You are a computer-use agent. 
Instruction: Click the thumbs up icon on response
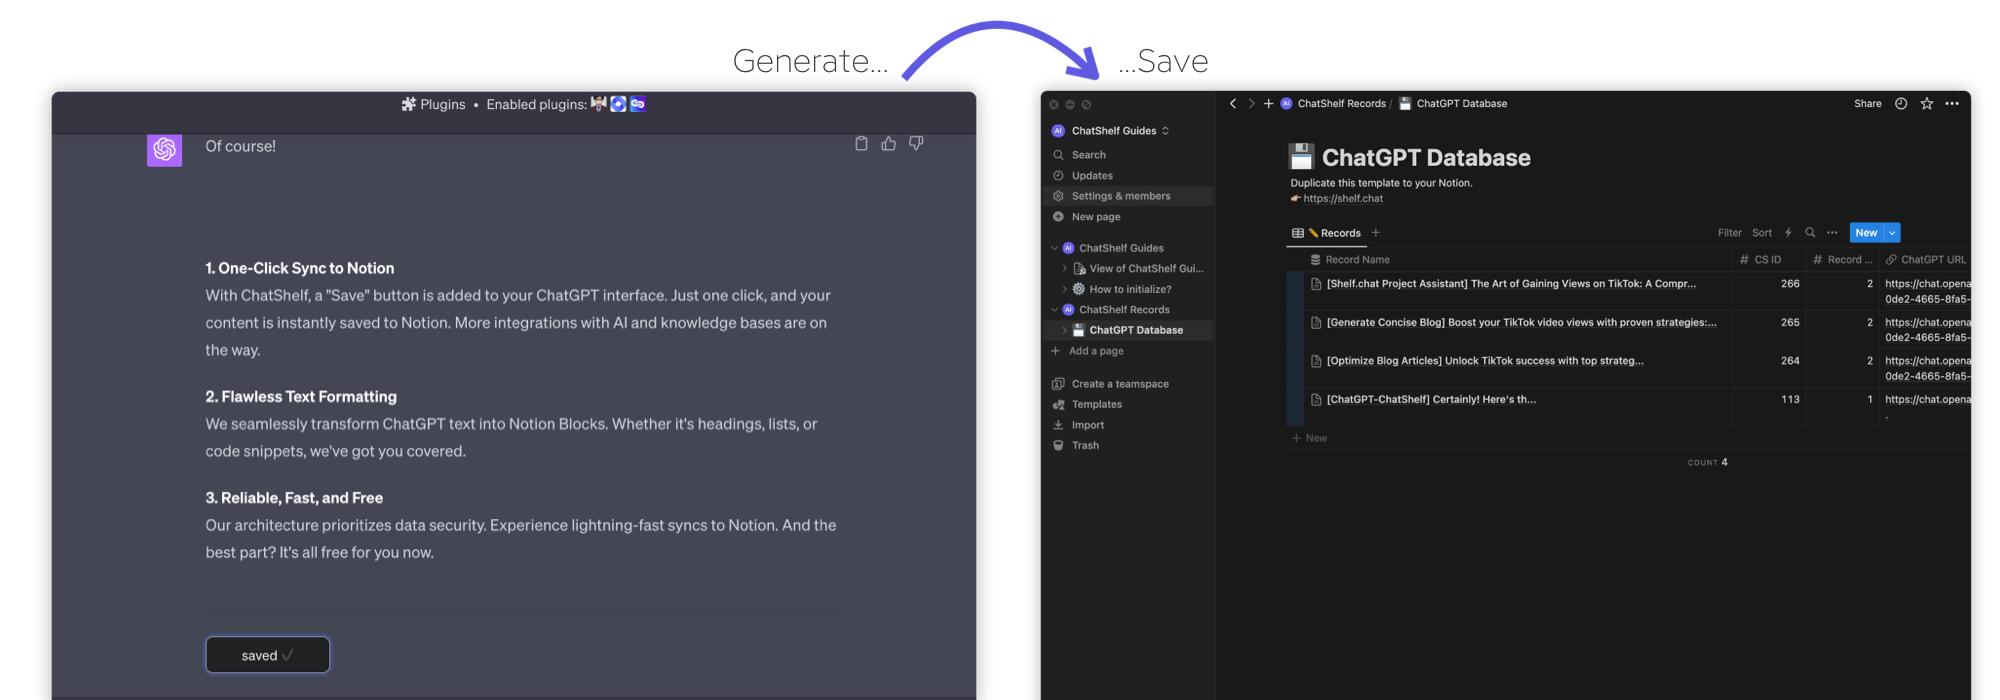pyautogui.click(x=888, y=144)
